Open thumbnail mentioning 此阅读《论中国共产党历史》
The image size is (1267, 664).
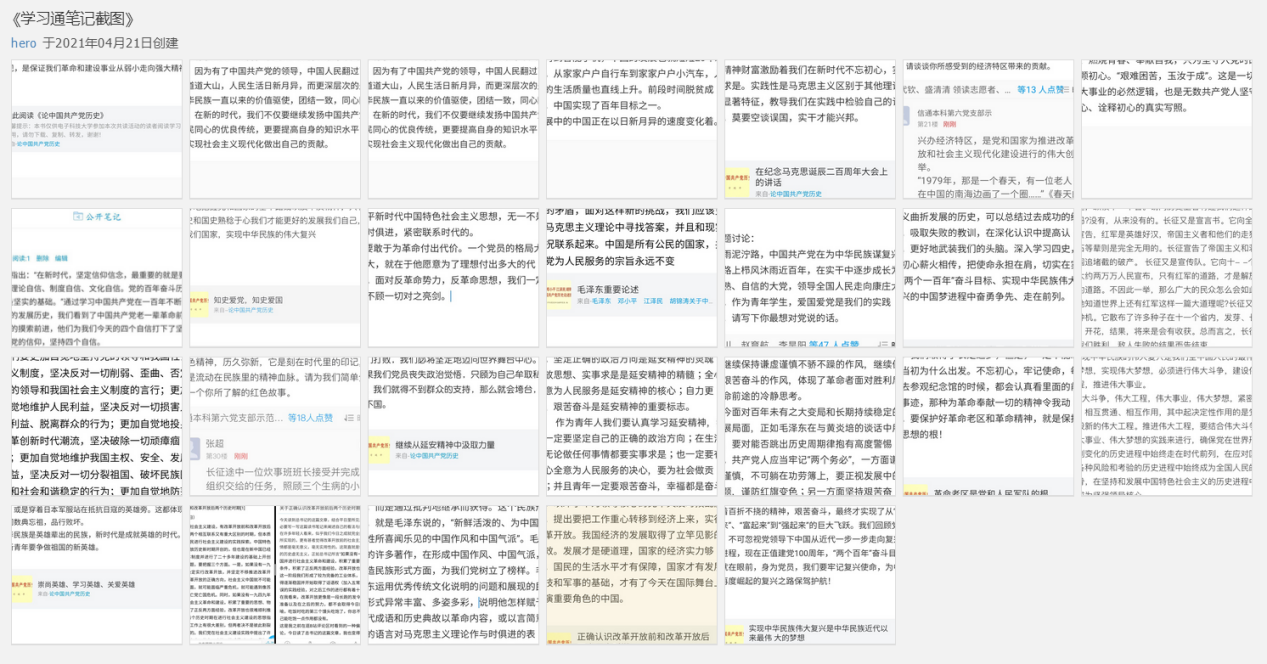point(97,128)
